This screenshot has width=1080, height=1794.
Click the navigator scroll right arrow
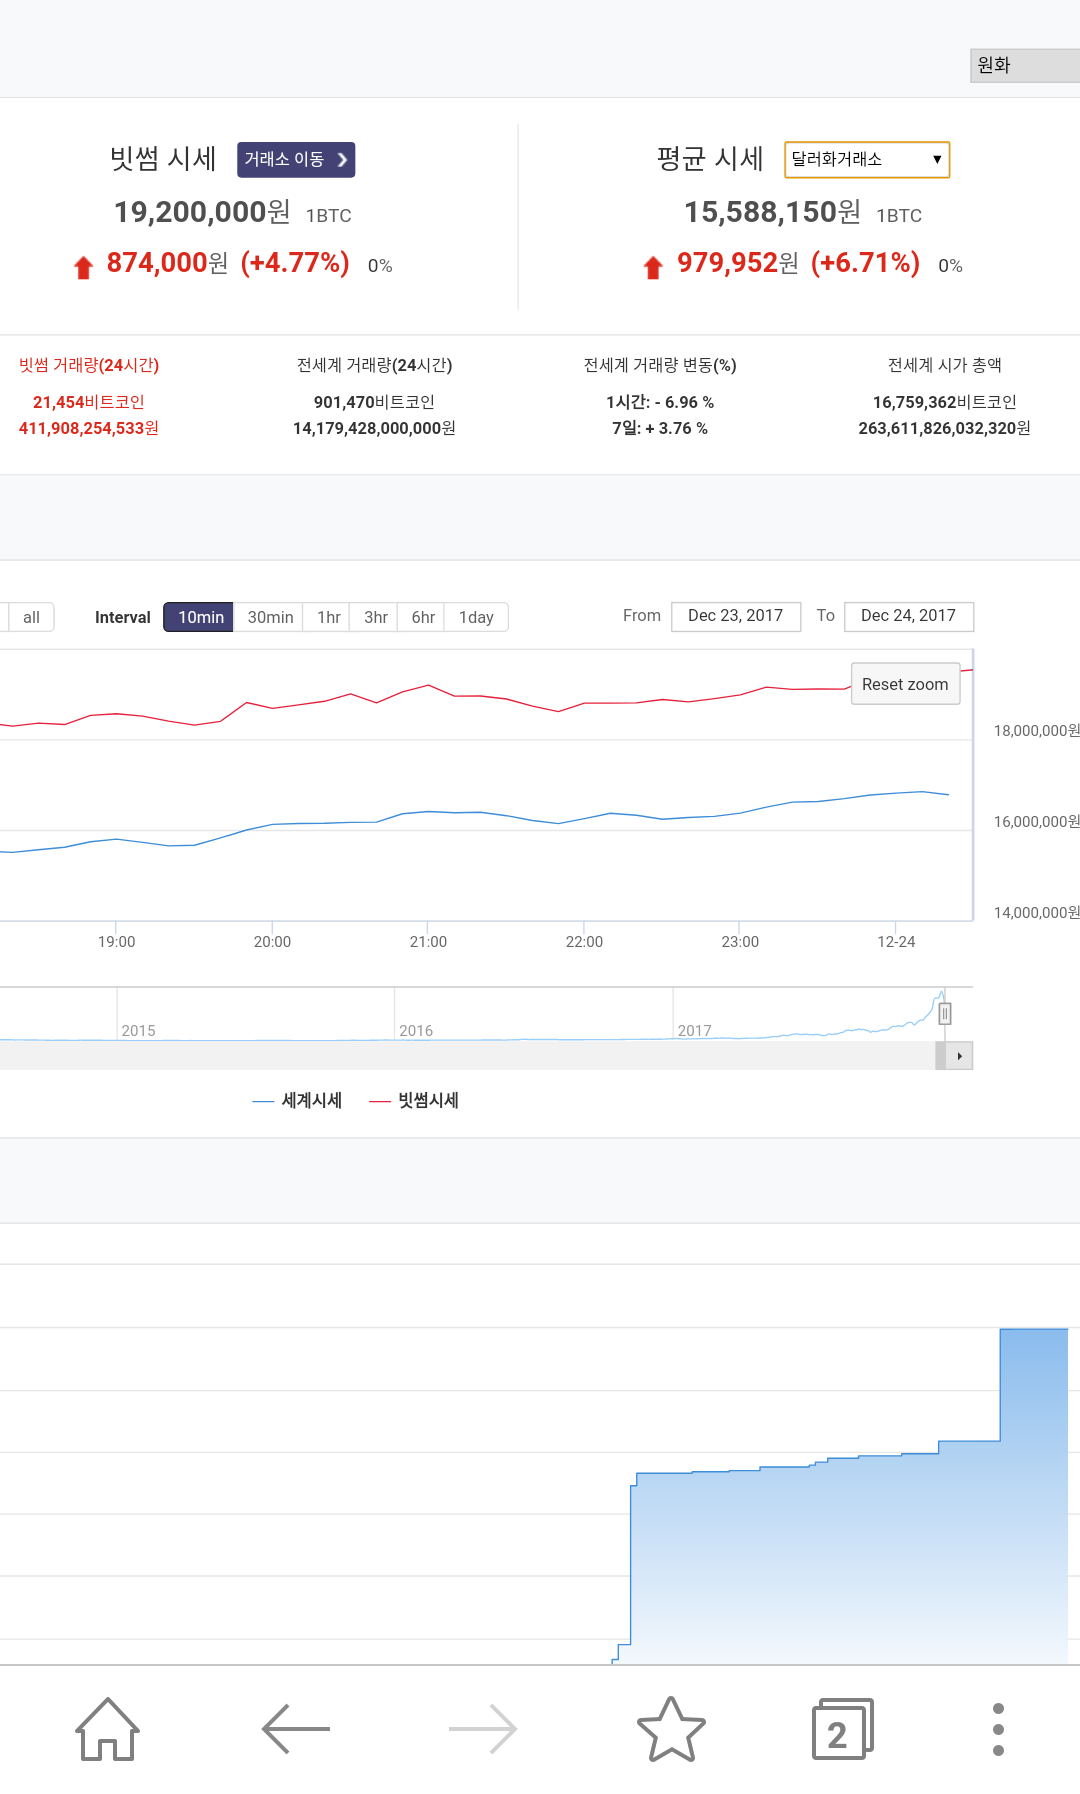pyautogui.click(x=960, y=1056)
